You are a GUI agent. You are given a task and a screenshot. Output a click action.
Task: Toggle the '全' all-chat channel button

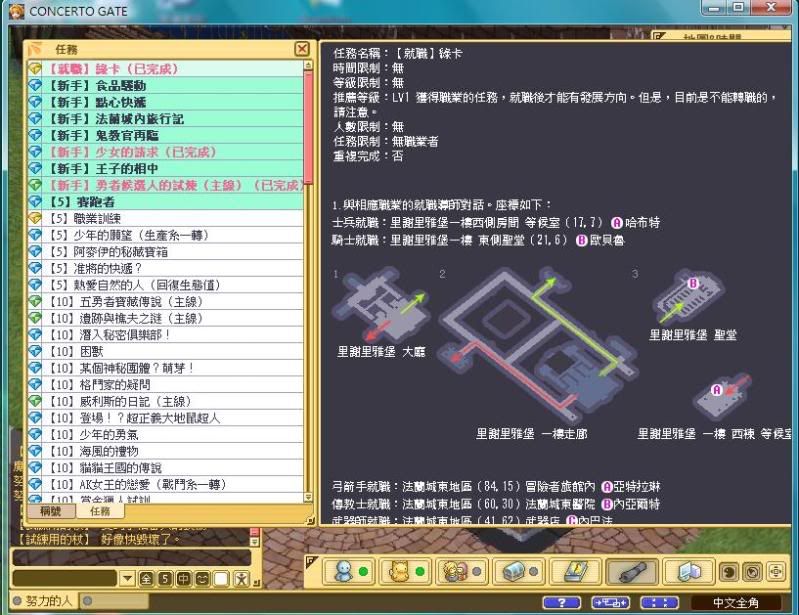click(x=146, y=579)
